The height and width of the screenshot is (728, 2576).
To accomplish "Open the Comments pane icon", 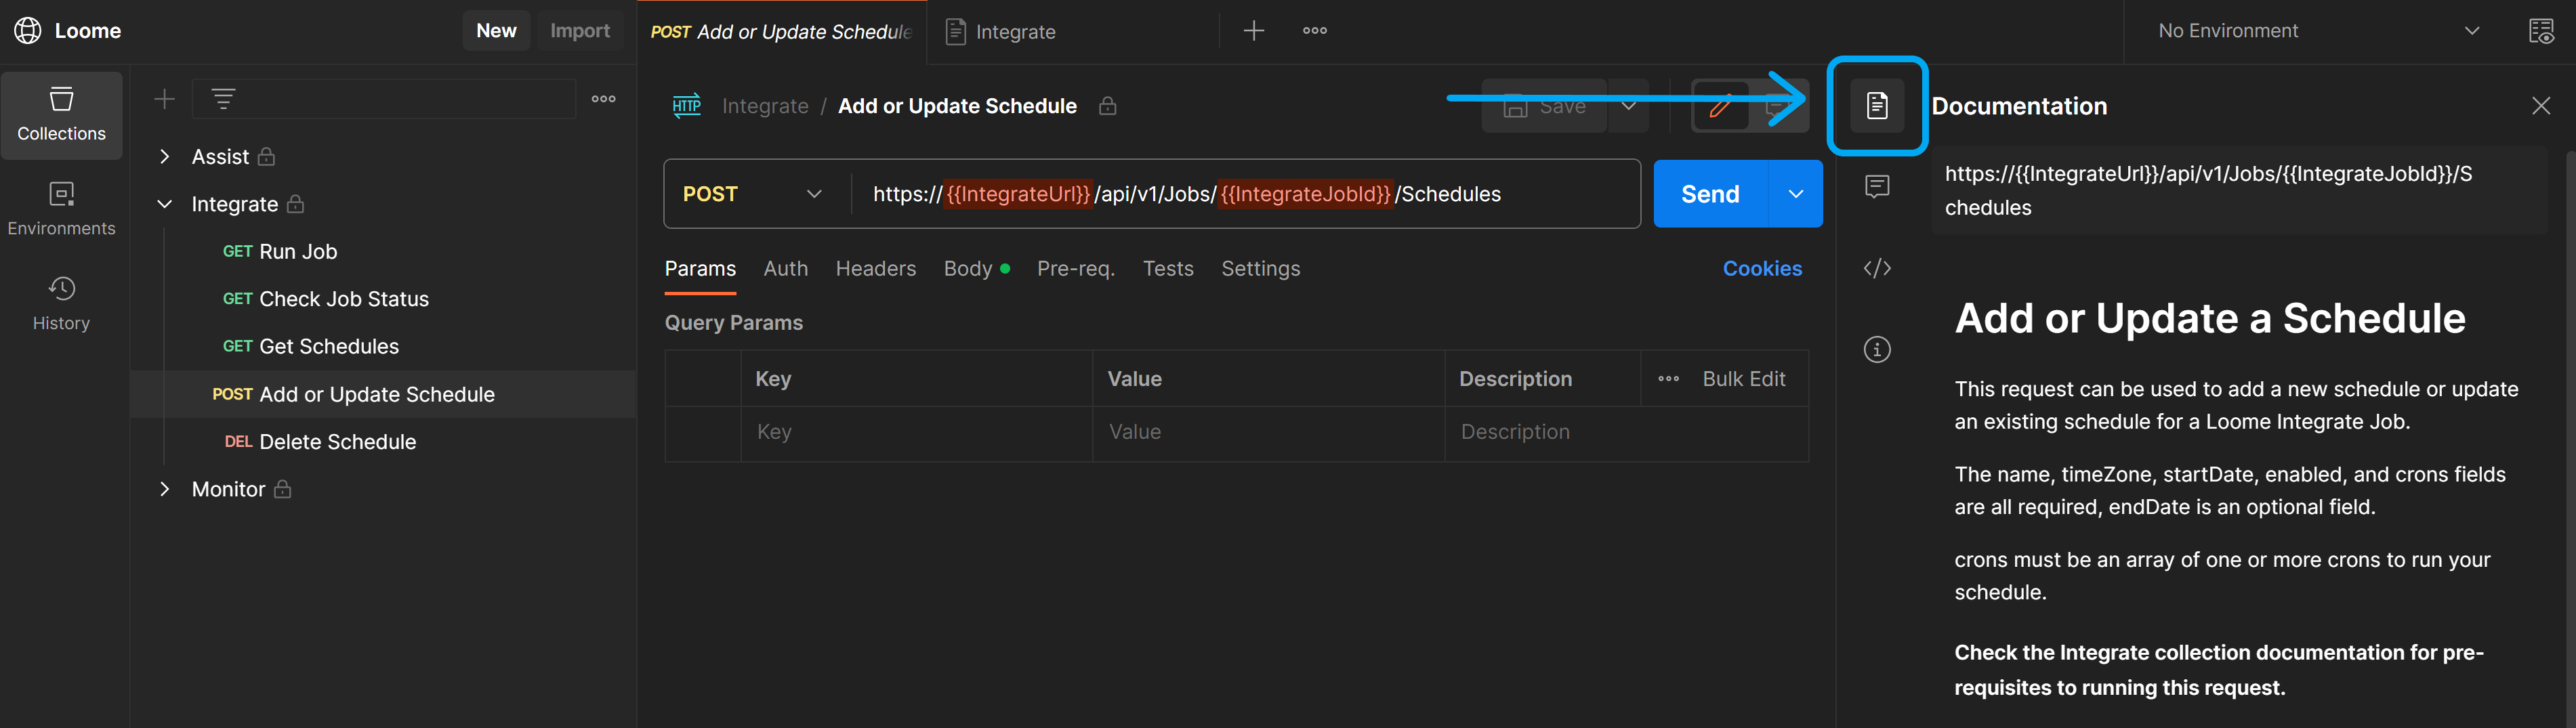I will (1877, 187).
